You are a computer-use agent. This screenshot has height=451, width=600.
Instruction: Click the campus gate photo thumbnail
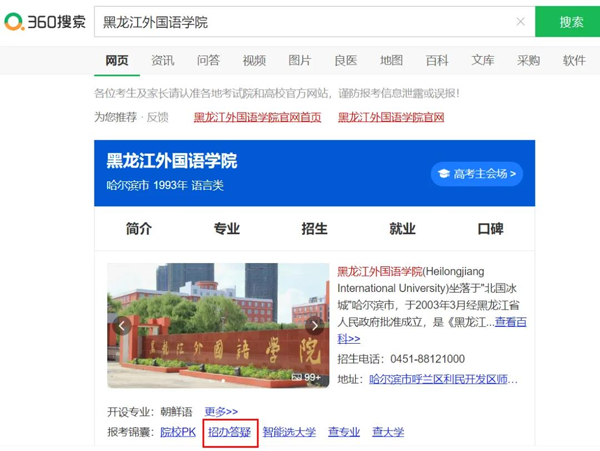click(218, 325)
